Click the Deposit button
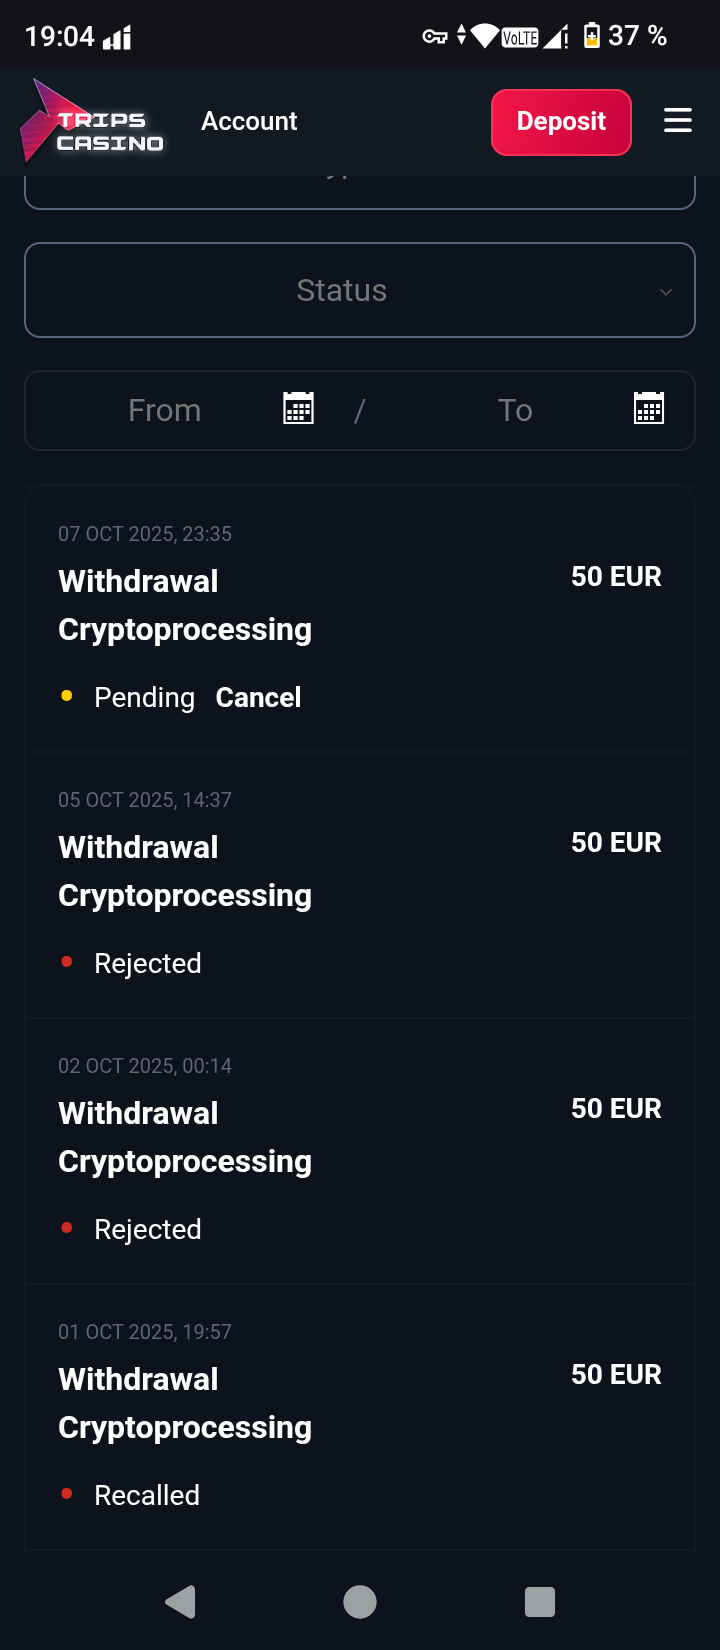720x1650 pixels. point(561,122)
